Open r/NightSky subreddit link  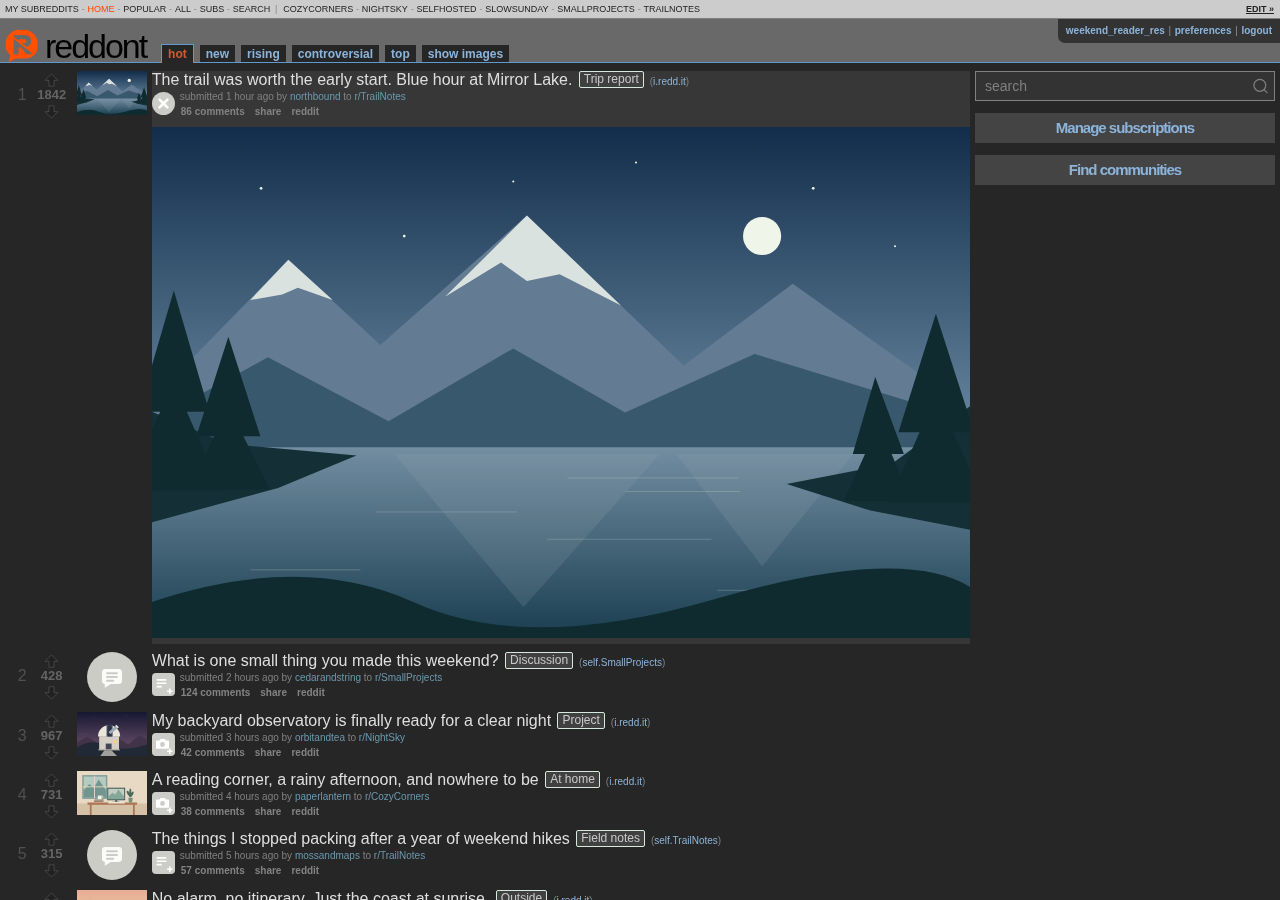382,738
